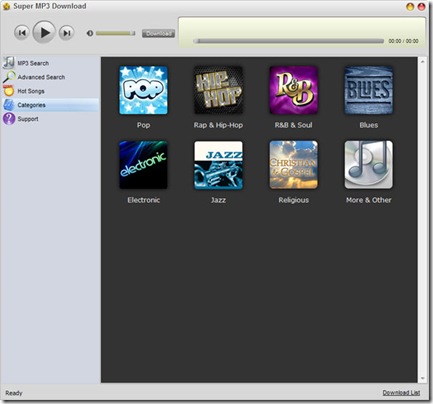Skip to the previous track
Screen dimensions: 433x404
click(x=22, y=33)
